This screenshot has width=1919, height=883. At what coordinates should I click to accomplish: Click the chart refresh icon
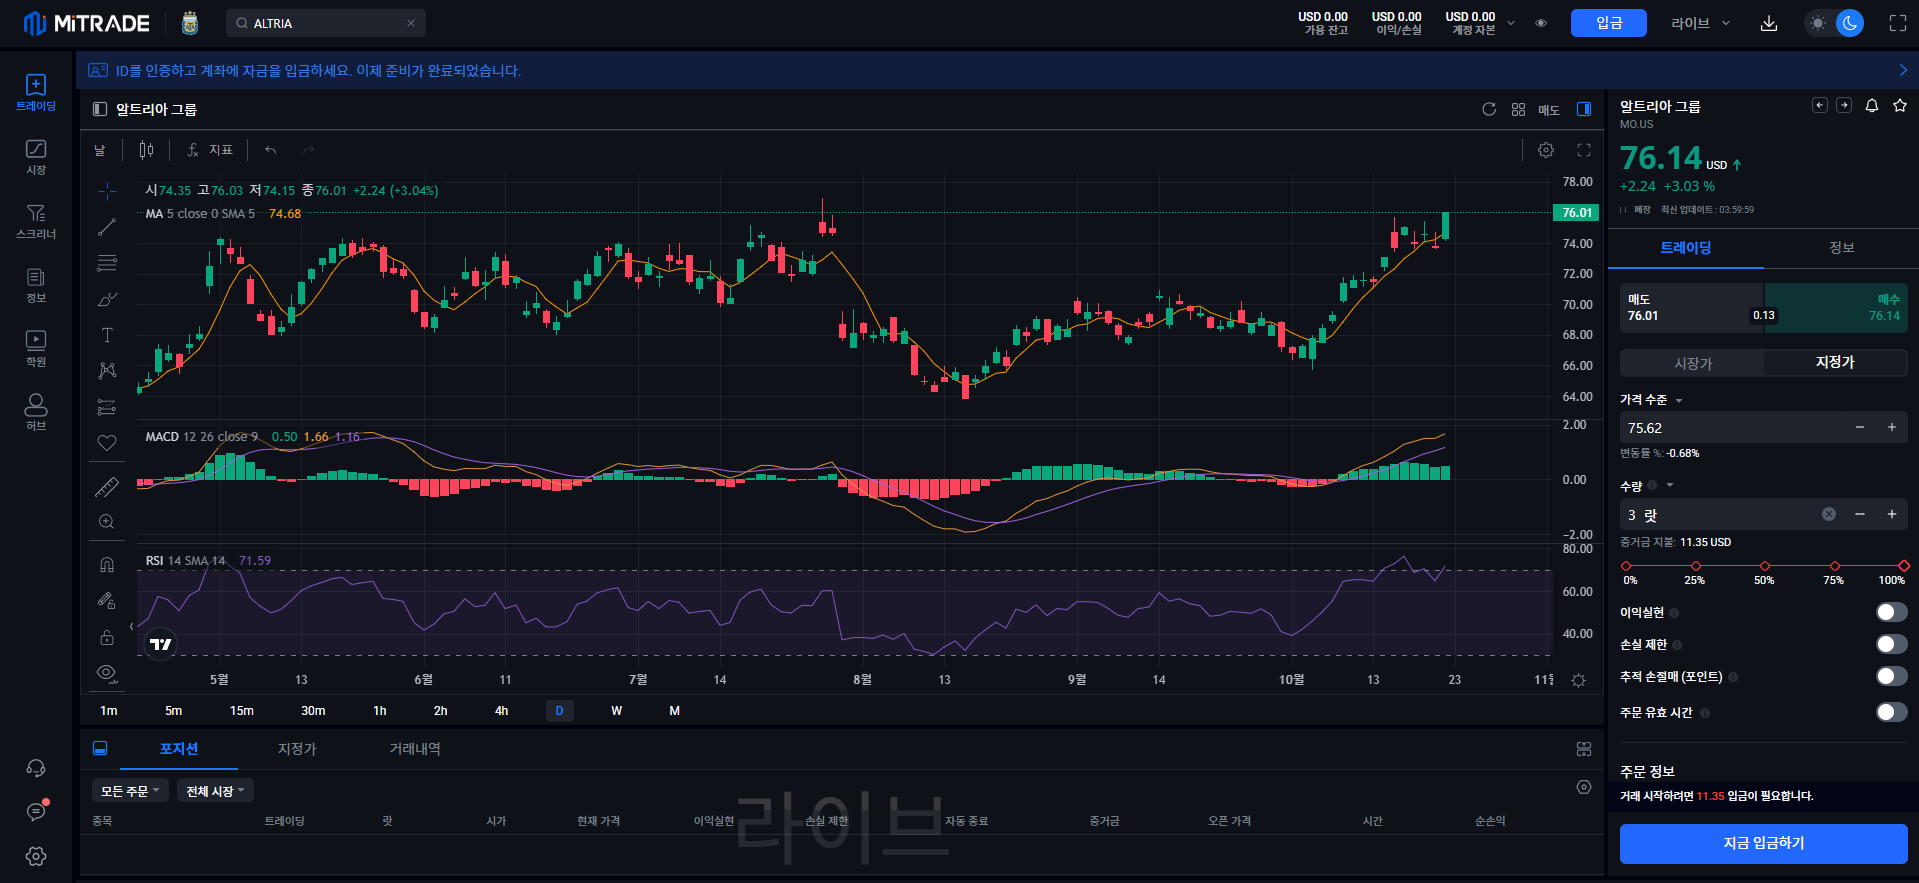[1489, 109]
